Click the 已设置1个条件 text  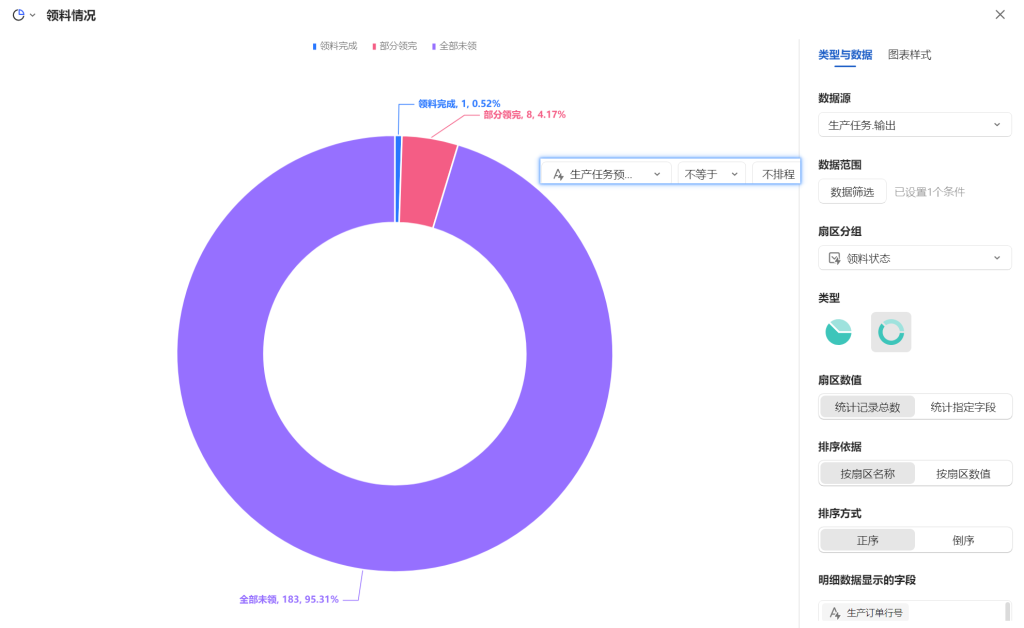(x=929, y=192)
